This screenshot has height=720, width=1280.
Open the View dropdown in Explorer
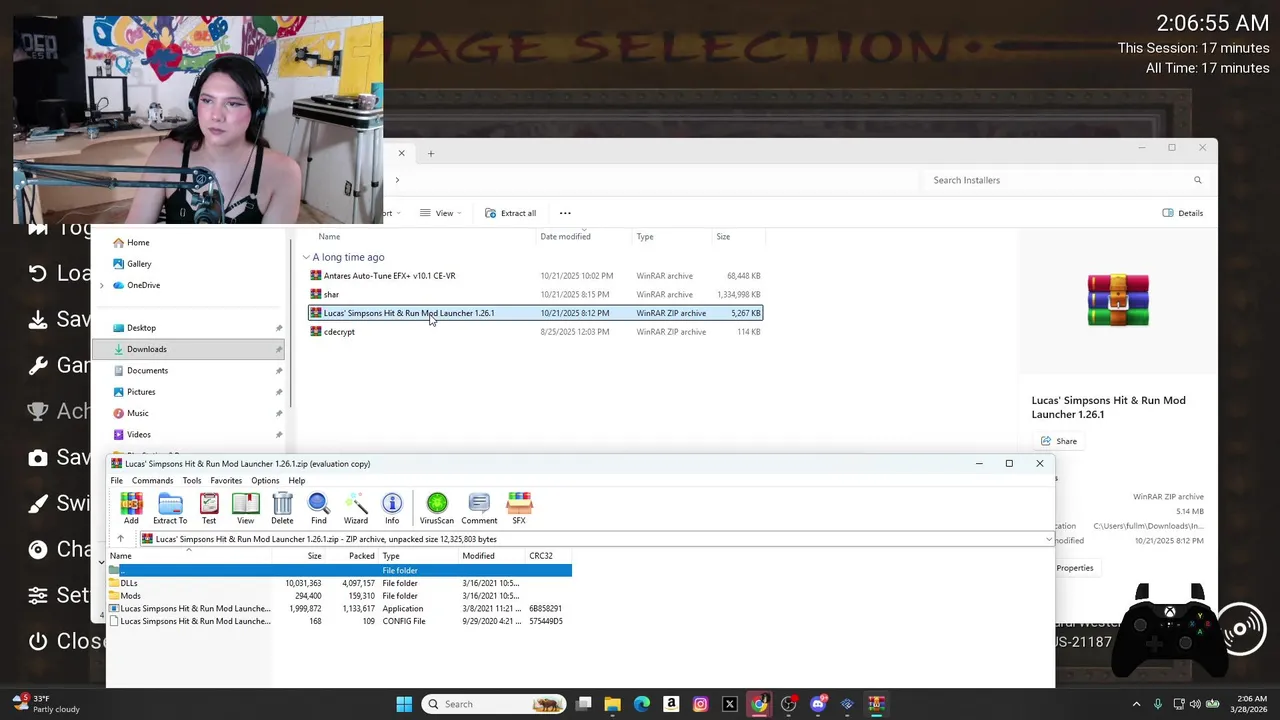[x=441, y=213]
